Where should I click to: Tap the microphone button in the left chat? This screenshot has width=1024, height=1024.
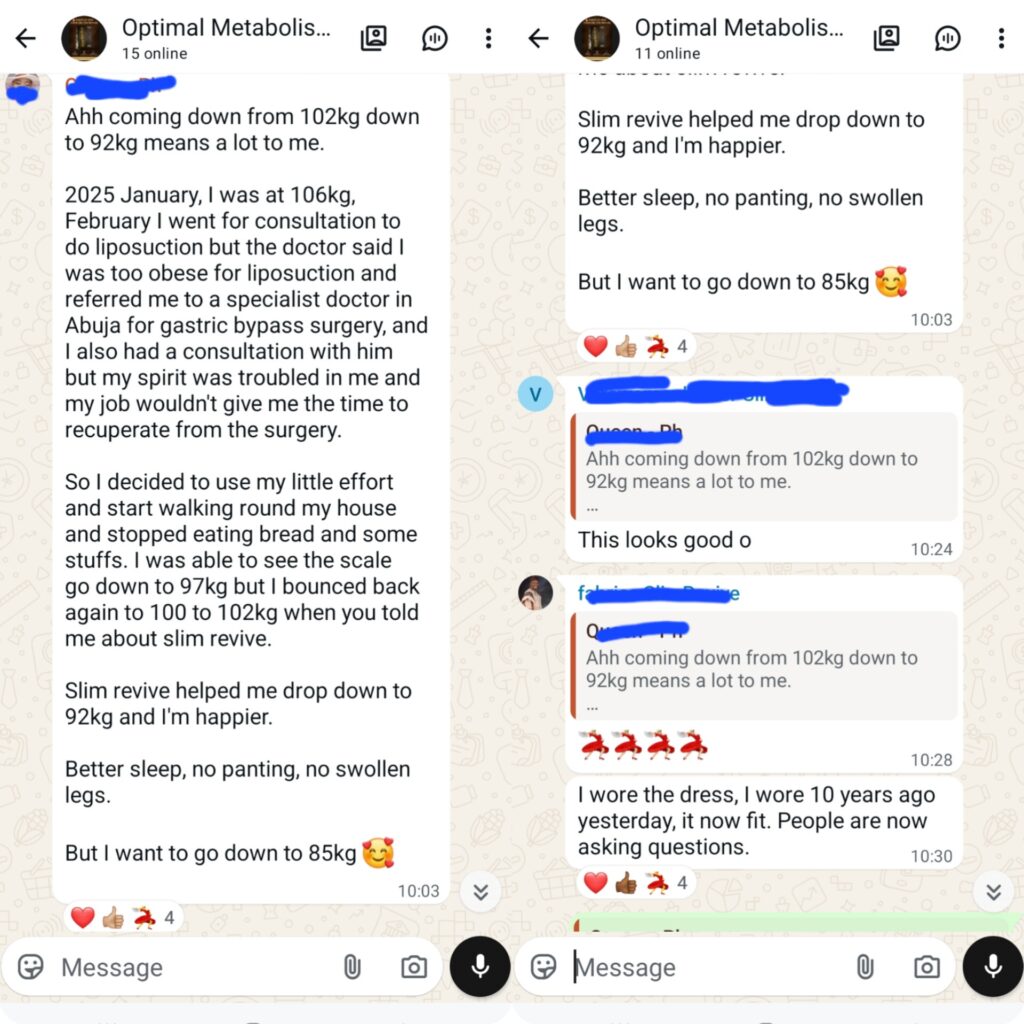pyautogui.click(x=480, y=967)
